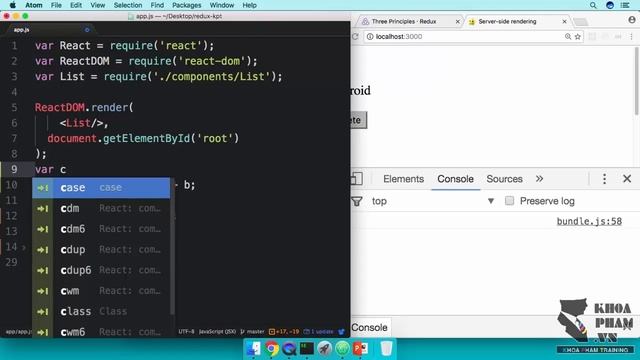640x360 pixels.
Task: Switch to the Elements panel
Action: (403, 179)
